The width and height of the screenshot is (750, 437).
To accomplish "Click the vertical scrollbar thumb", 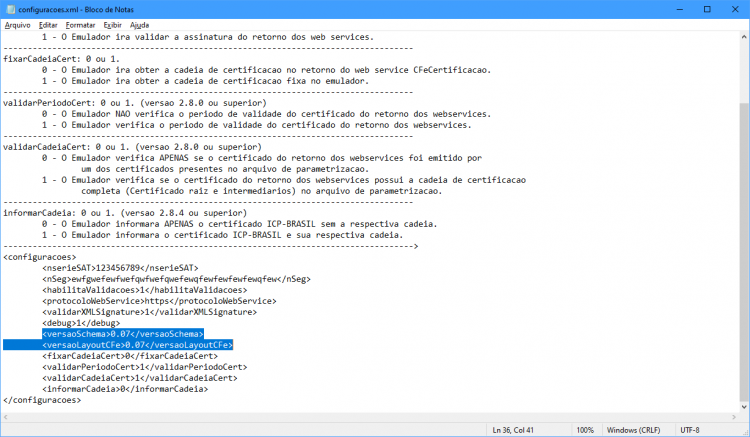I will click(744, 251).
